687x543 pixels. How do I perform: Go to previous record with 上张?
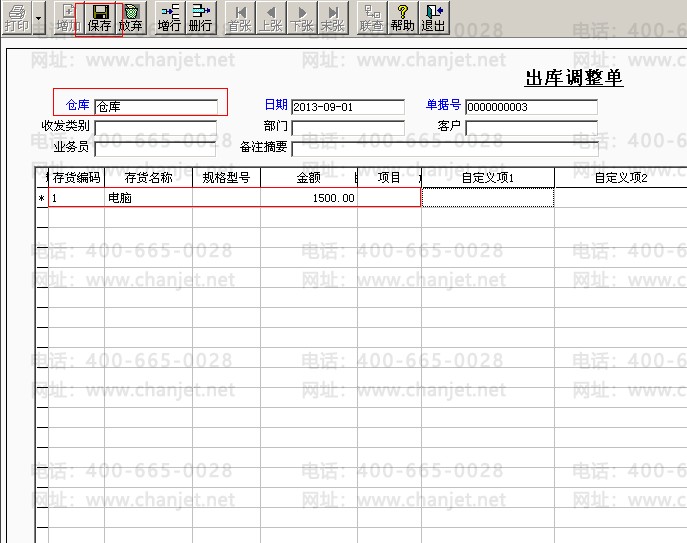[x=271, y=18]
